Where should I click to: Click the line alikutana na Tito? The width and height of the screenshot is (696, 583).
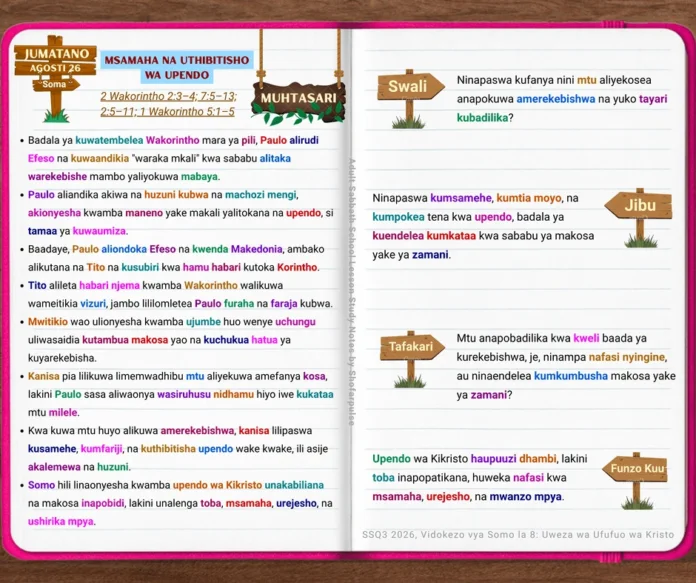[x=174, y=267]
